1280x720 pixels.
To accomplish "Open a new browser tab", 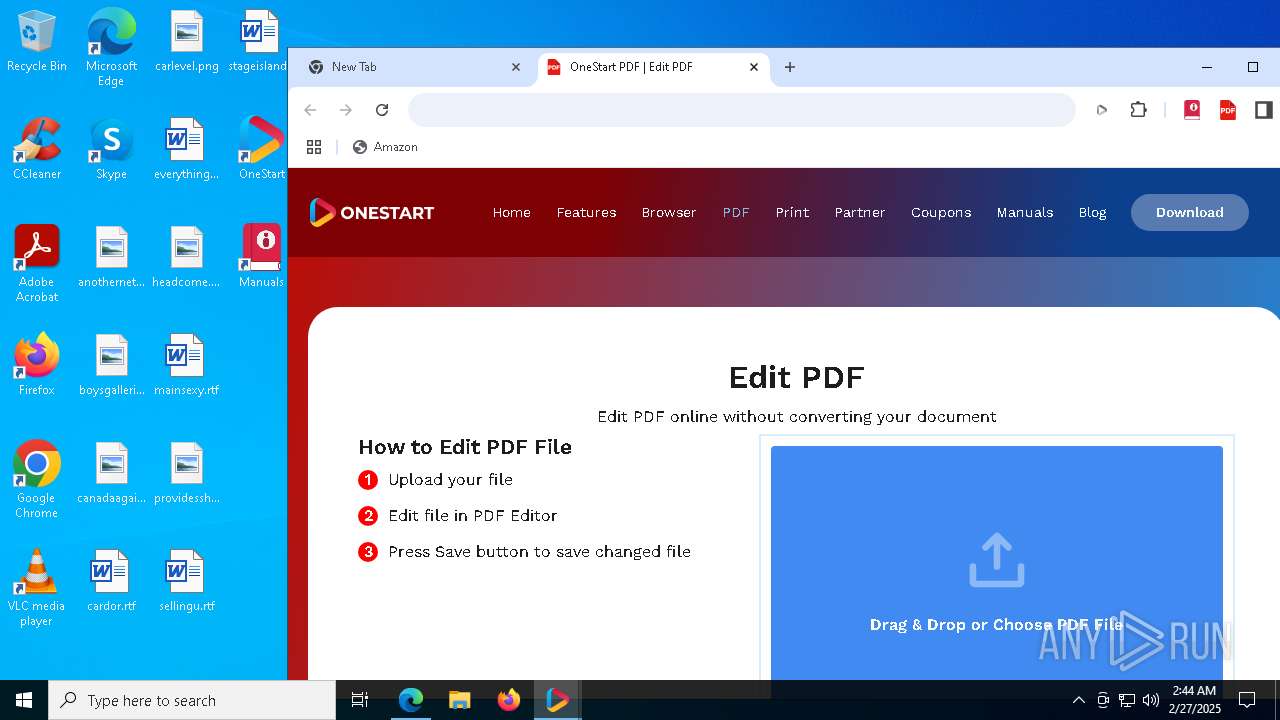I will click(790, 67).
